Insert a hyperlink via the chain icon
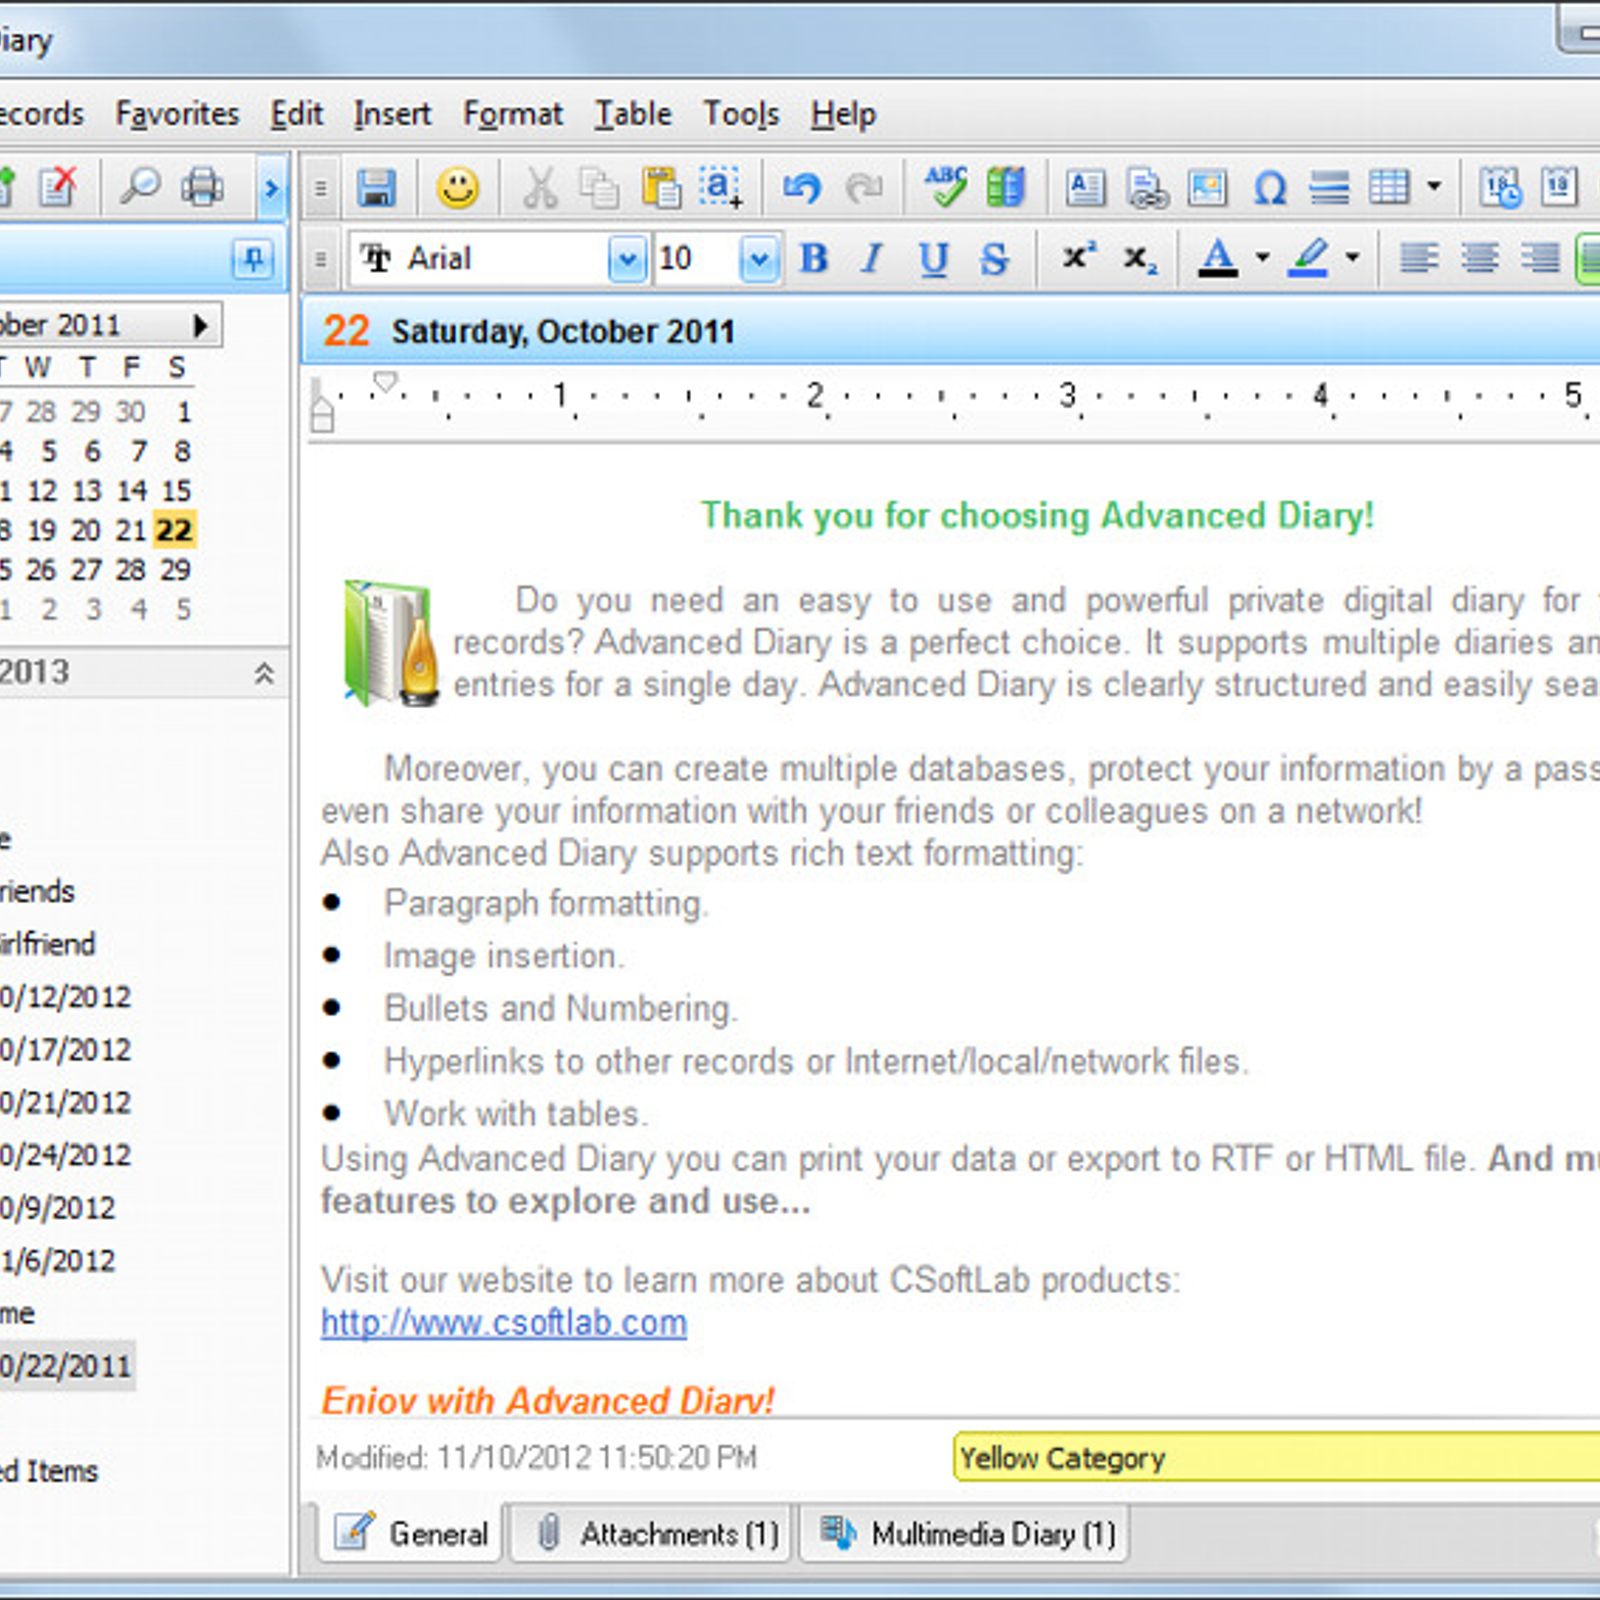Screen dimensions: 1600x1600 pos(1147,187)
